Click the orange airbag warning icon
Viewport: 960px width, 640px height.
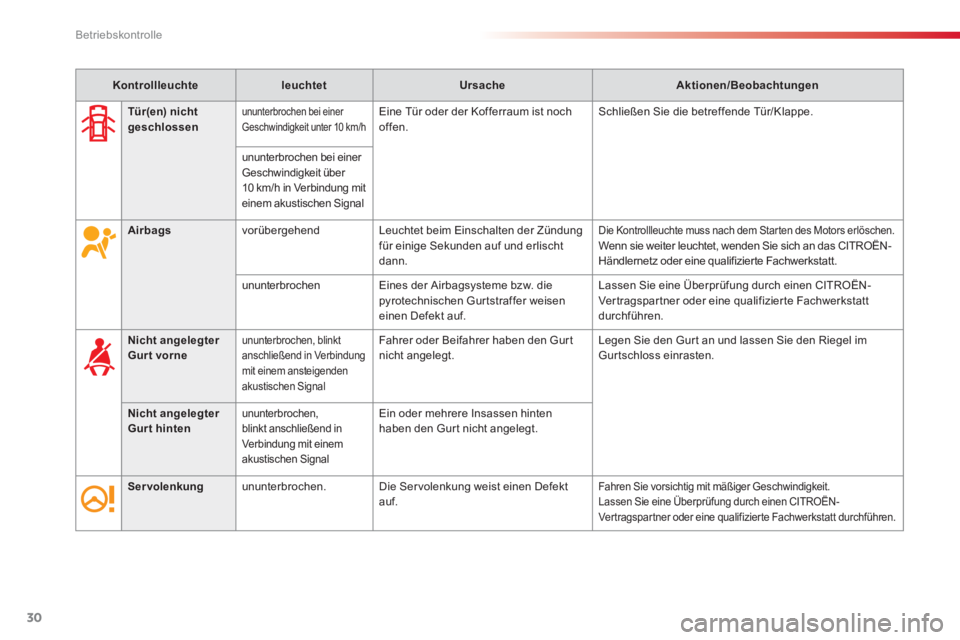(x=98, y=242)
